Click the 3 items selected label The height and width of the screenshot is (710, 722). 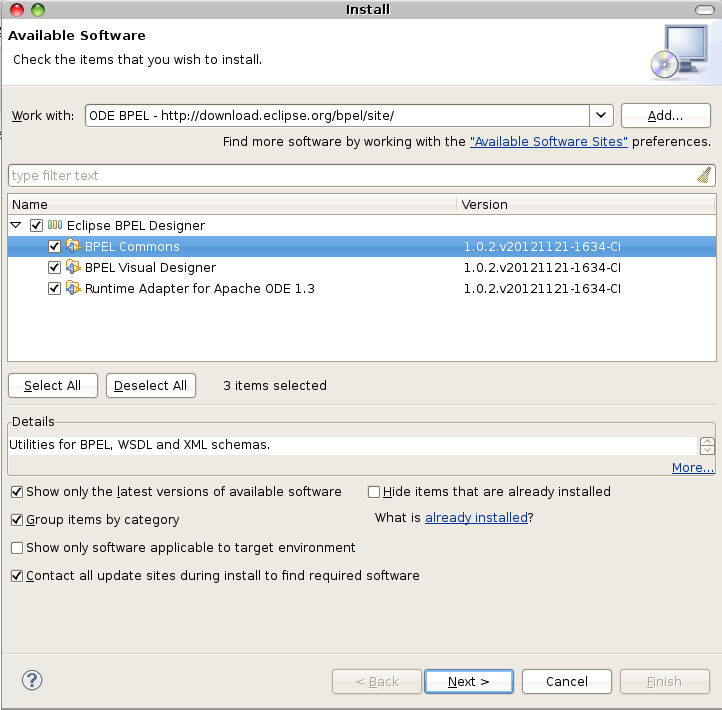tap(275, 385)
